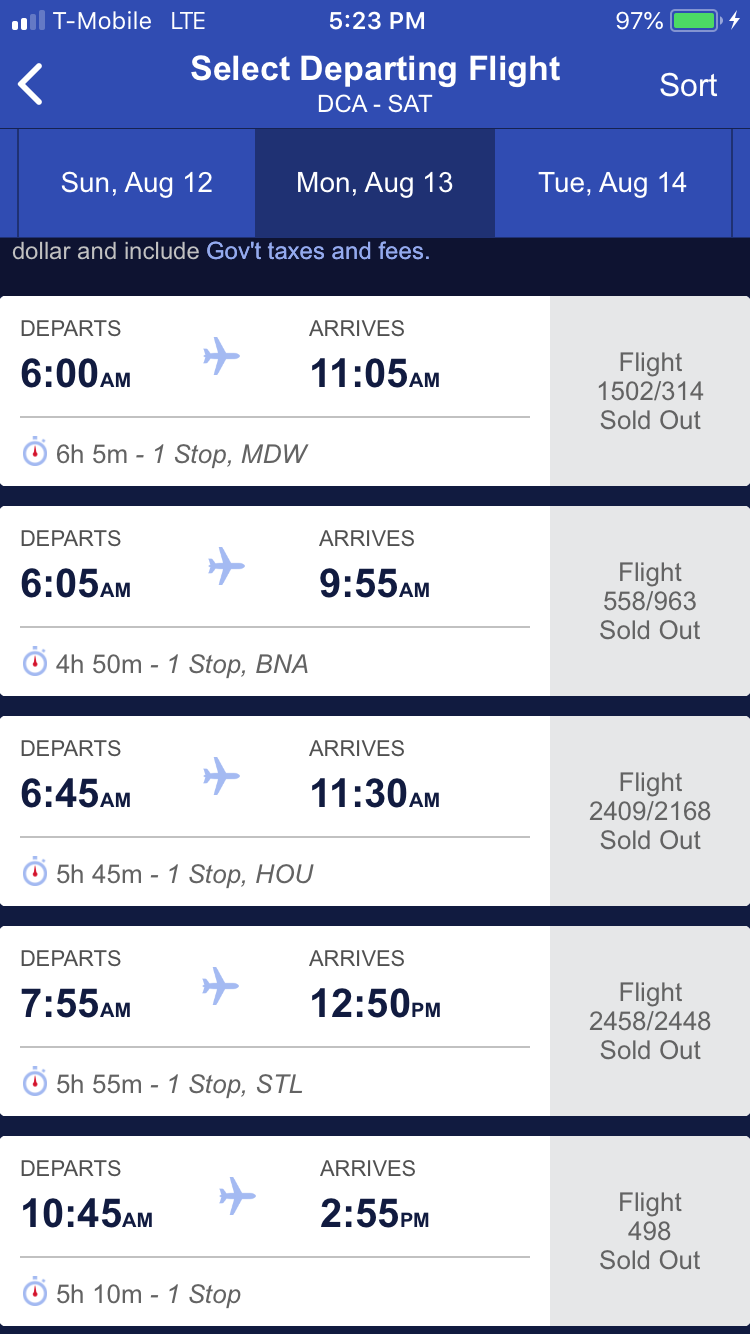
Task: Select Flight 2458/2448 Sold Out box
Action: pyautogui.click(x=650, y=1021)
